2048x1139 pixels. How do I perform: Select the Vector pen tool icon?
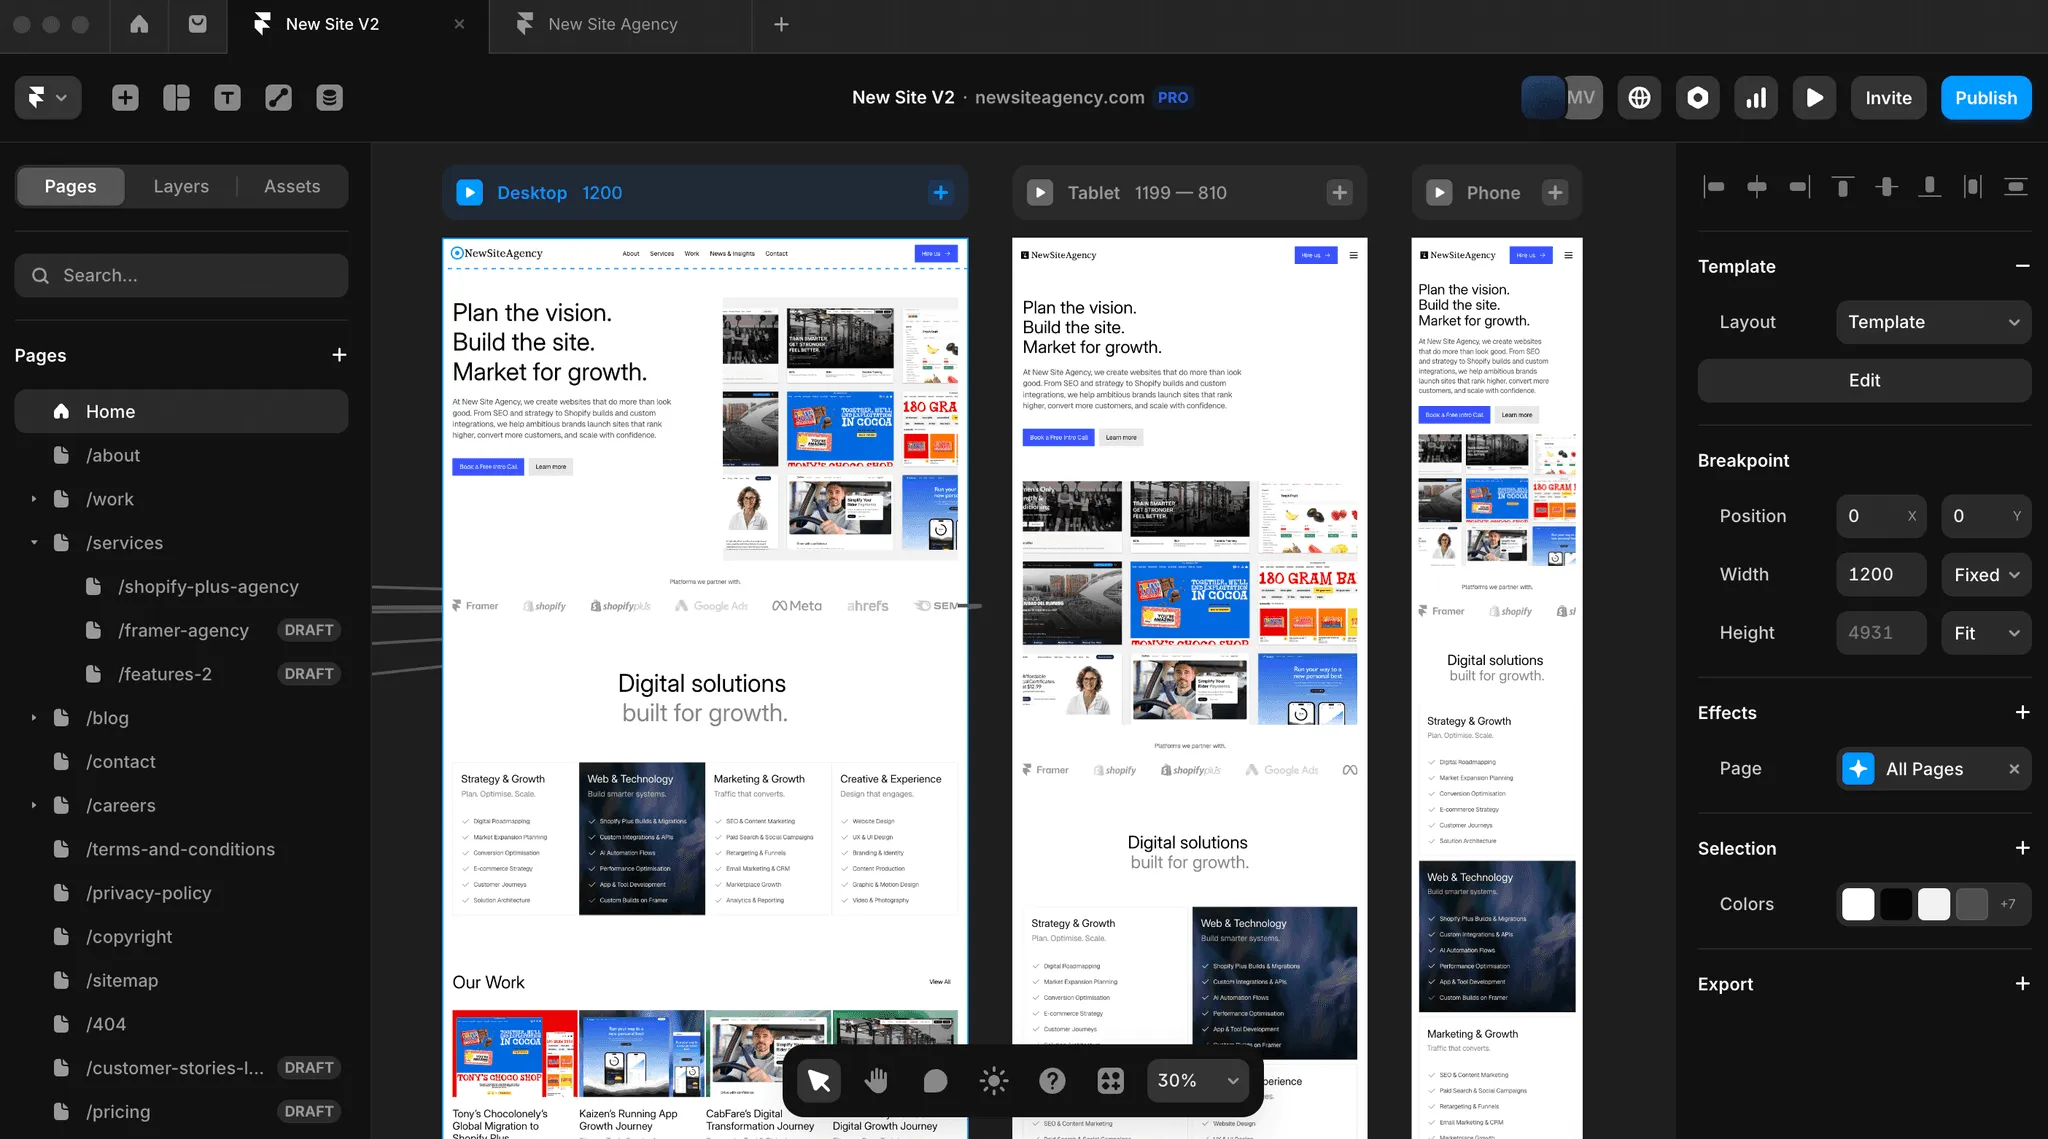[x=278, y=97]
